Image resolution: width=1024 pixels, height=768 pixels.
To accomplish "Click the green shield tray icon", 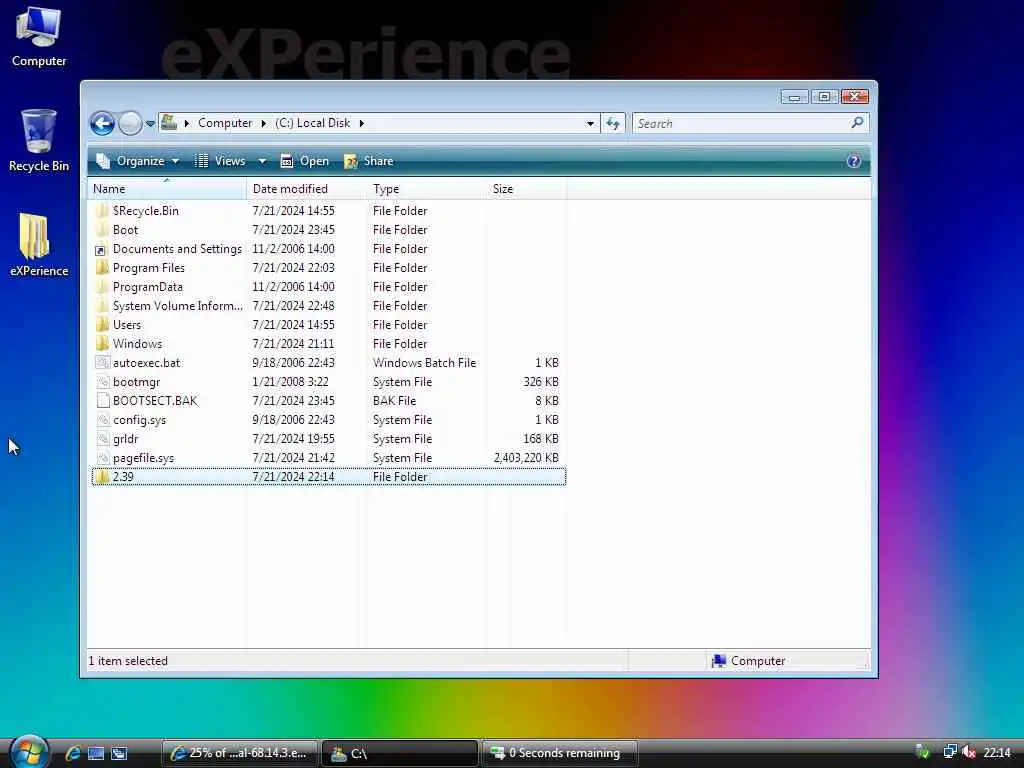I will (923, 752).
